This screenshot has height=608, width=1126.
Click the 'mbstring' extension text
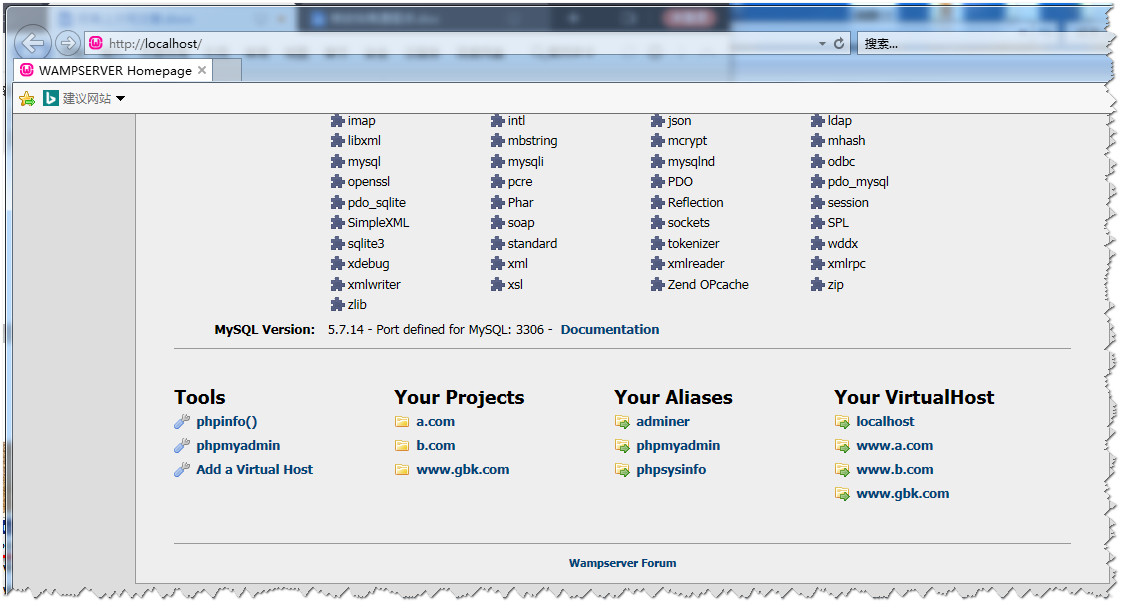[532, 141]
